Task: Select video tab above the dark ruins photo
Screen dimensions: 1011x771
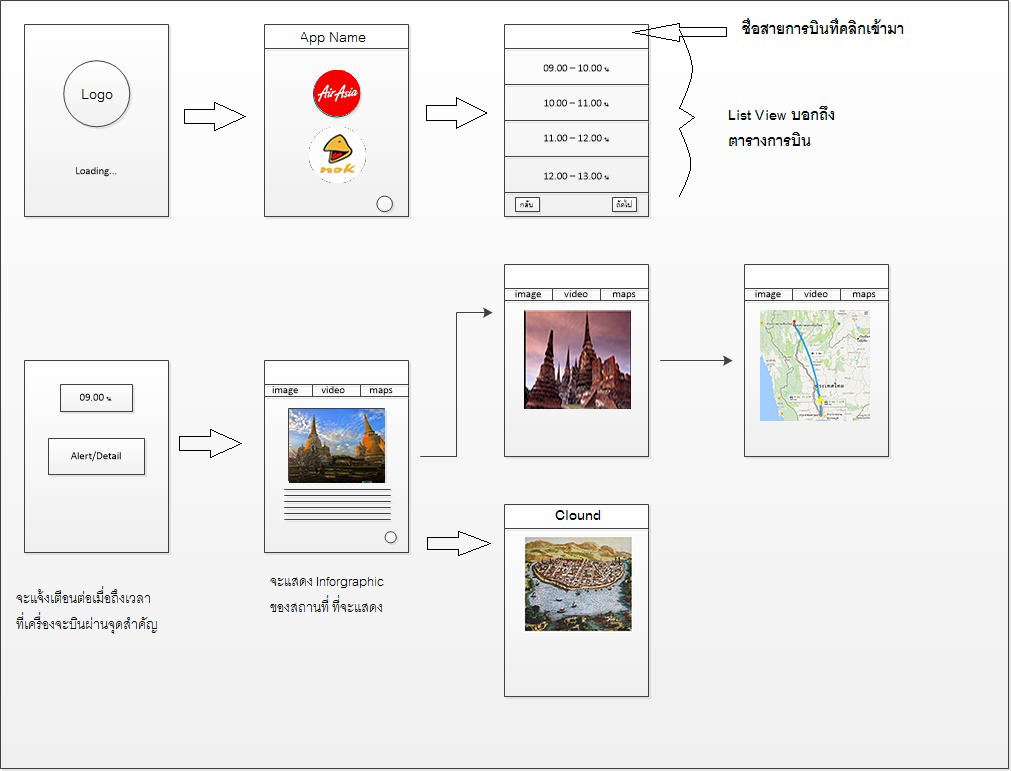Action: point(576,294)
